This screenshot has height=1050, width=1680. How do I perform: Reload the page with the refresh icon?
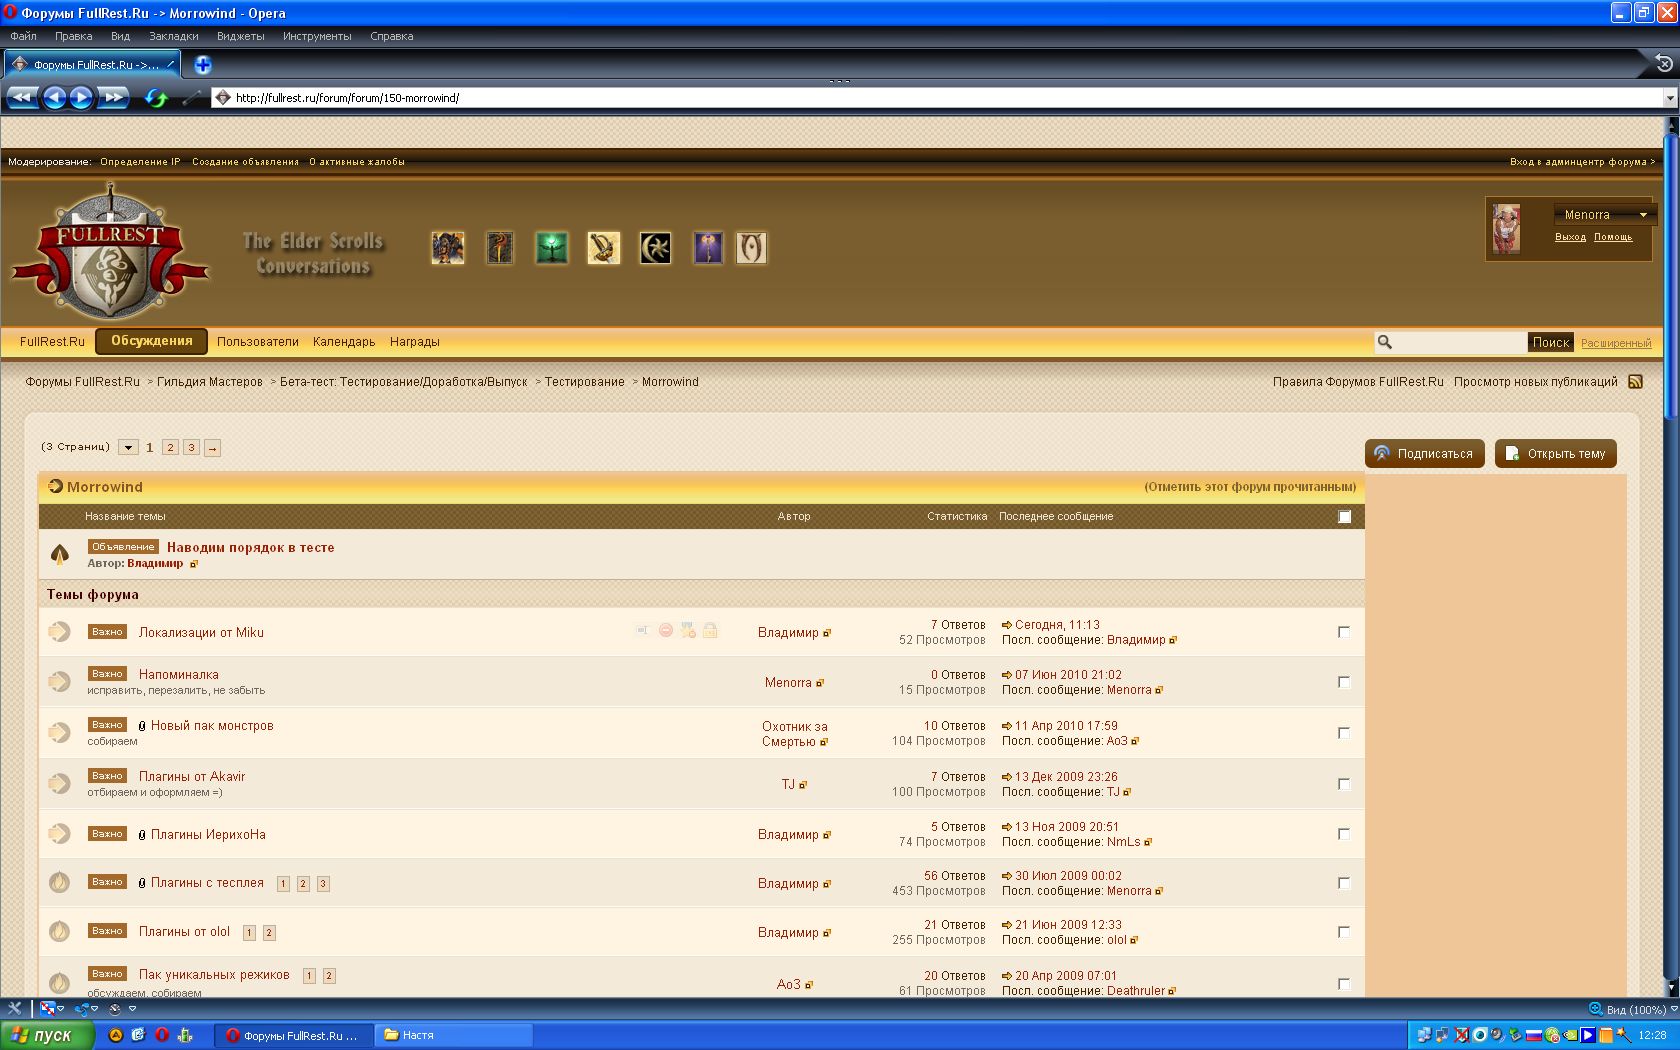(x=156, y=98)
